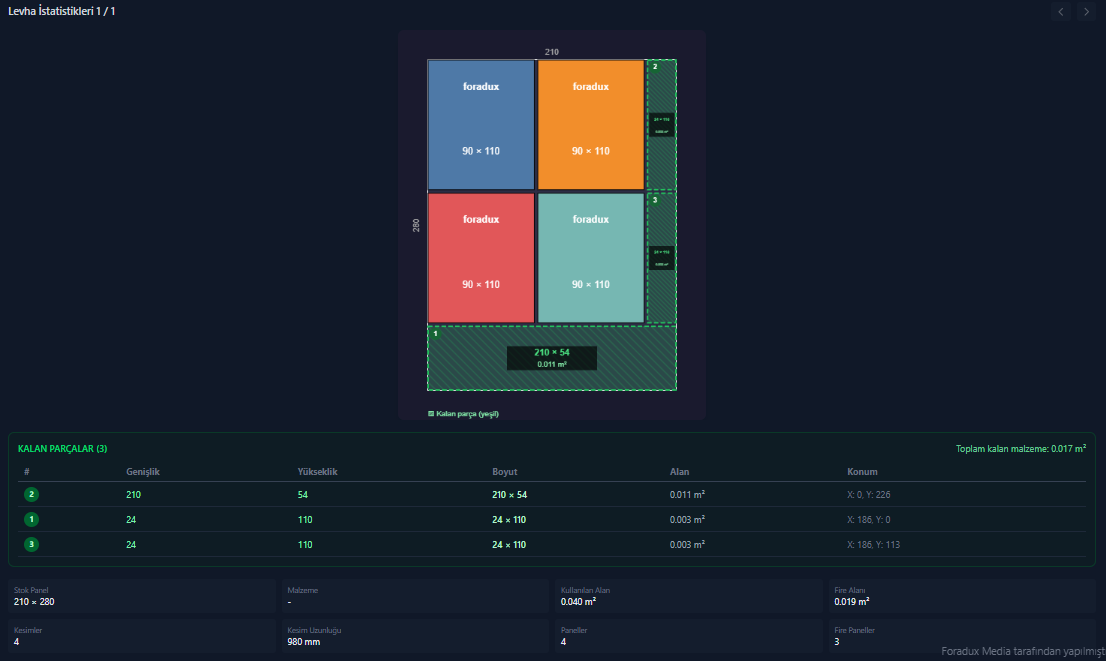The image size is (1106, 661).
Task: Click the Alan column header
Action: click(x=679, y=471)
